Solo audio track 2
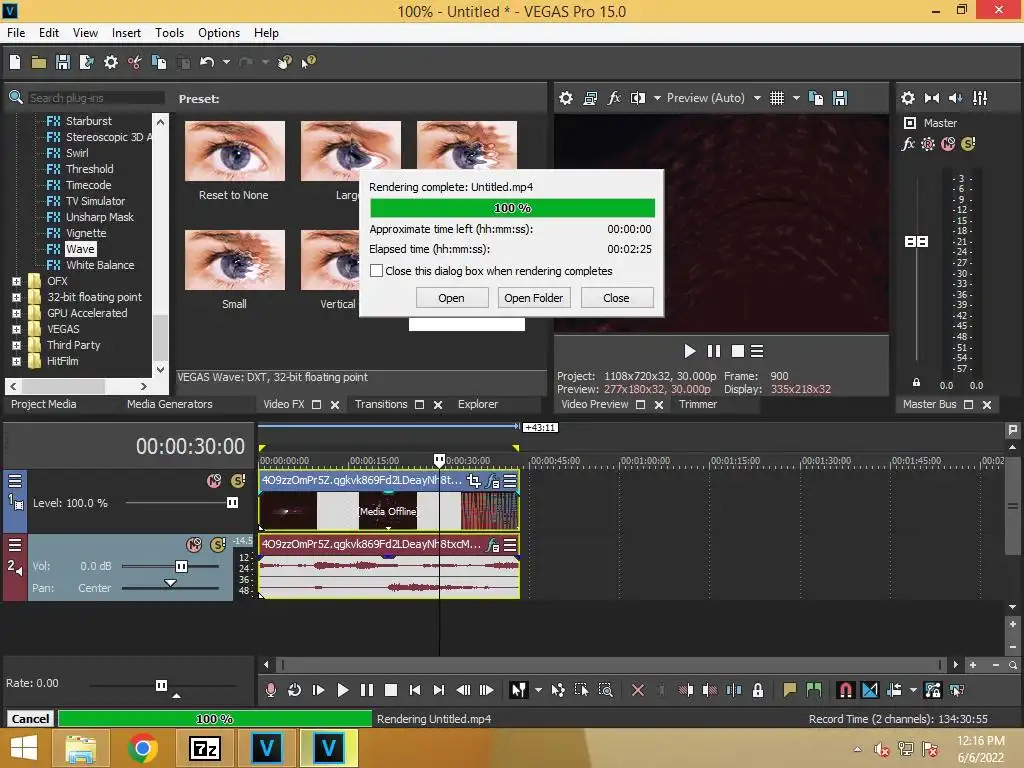1024x768 pixels. click(x=218, y=545)
